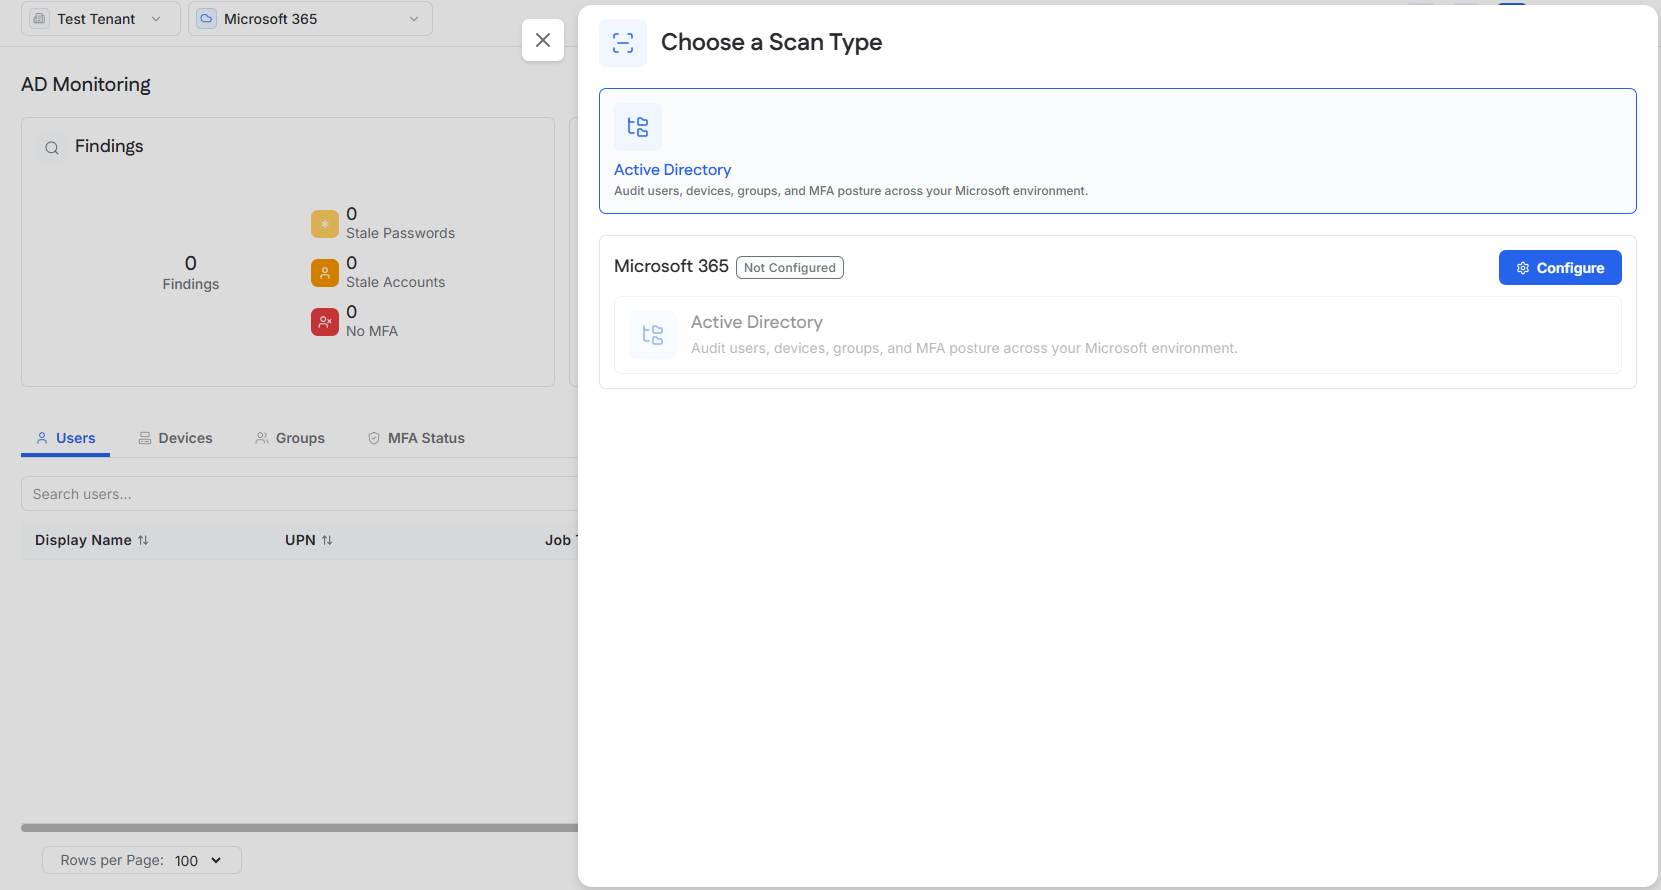Viewport: 1661px width, 890px height.
Task: Click the orange Stale Accounts icon
Action: point(325,273)
